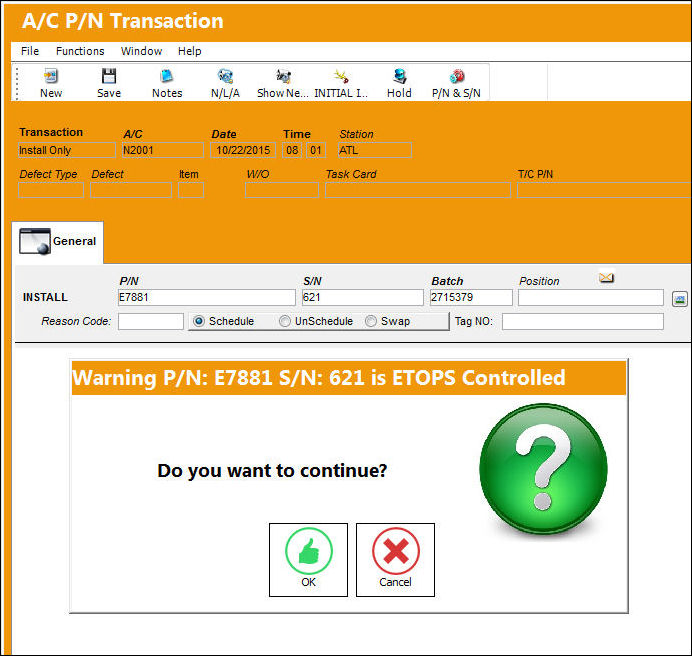The height and width of the screenshot is (656, 692).
Task: Click the Cancel red X button
Action: pyautogui.click(x=395, y=560)
